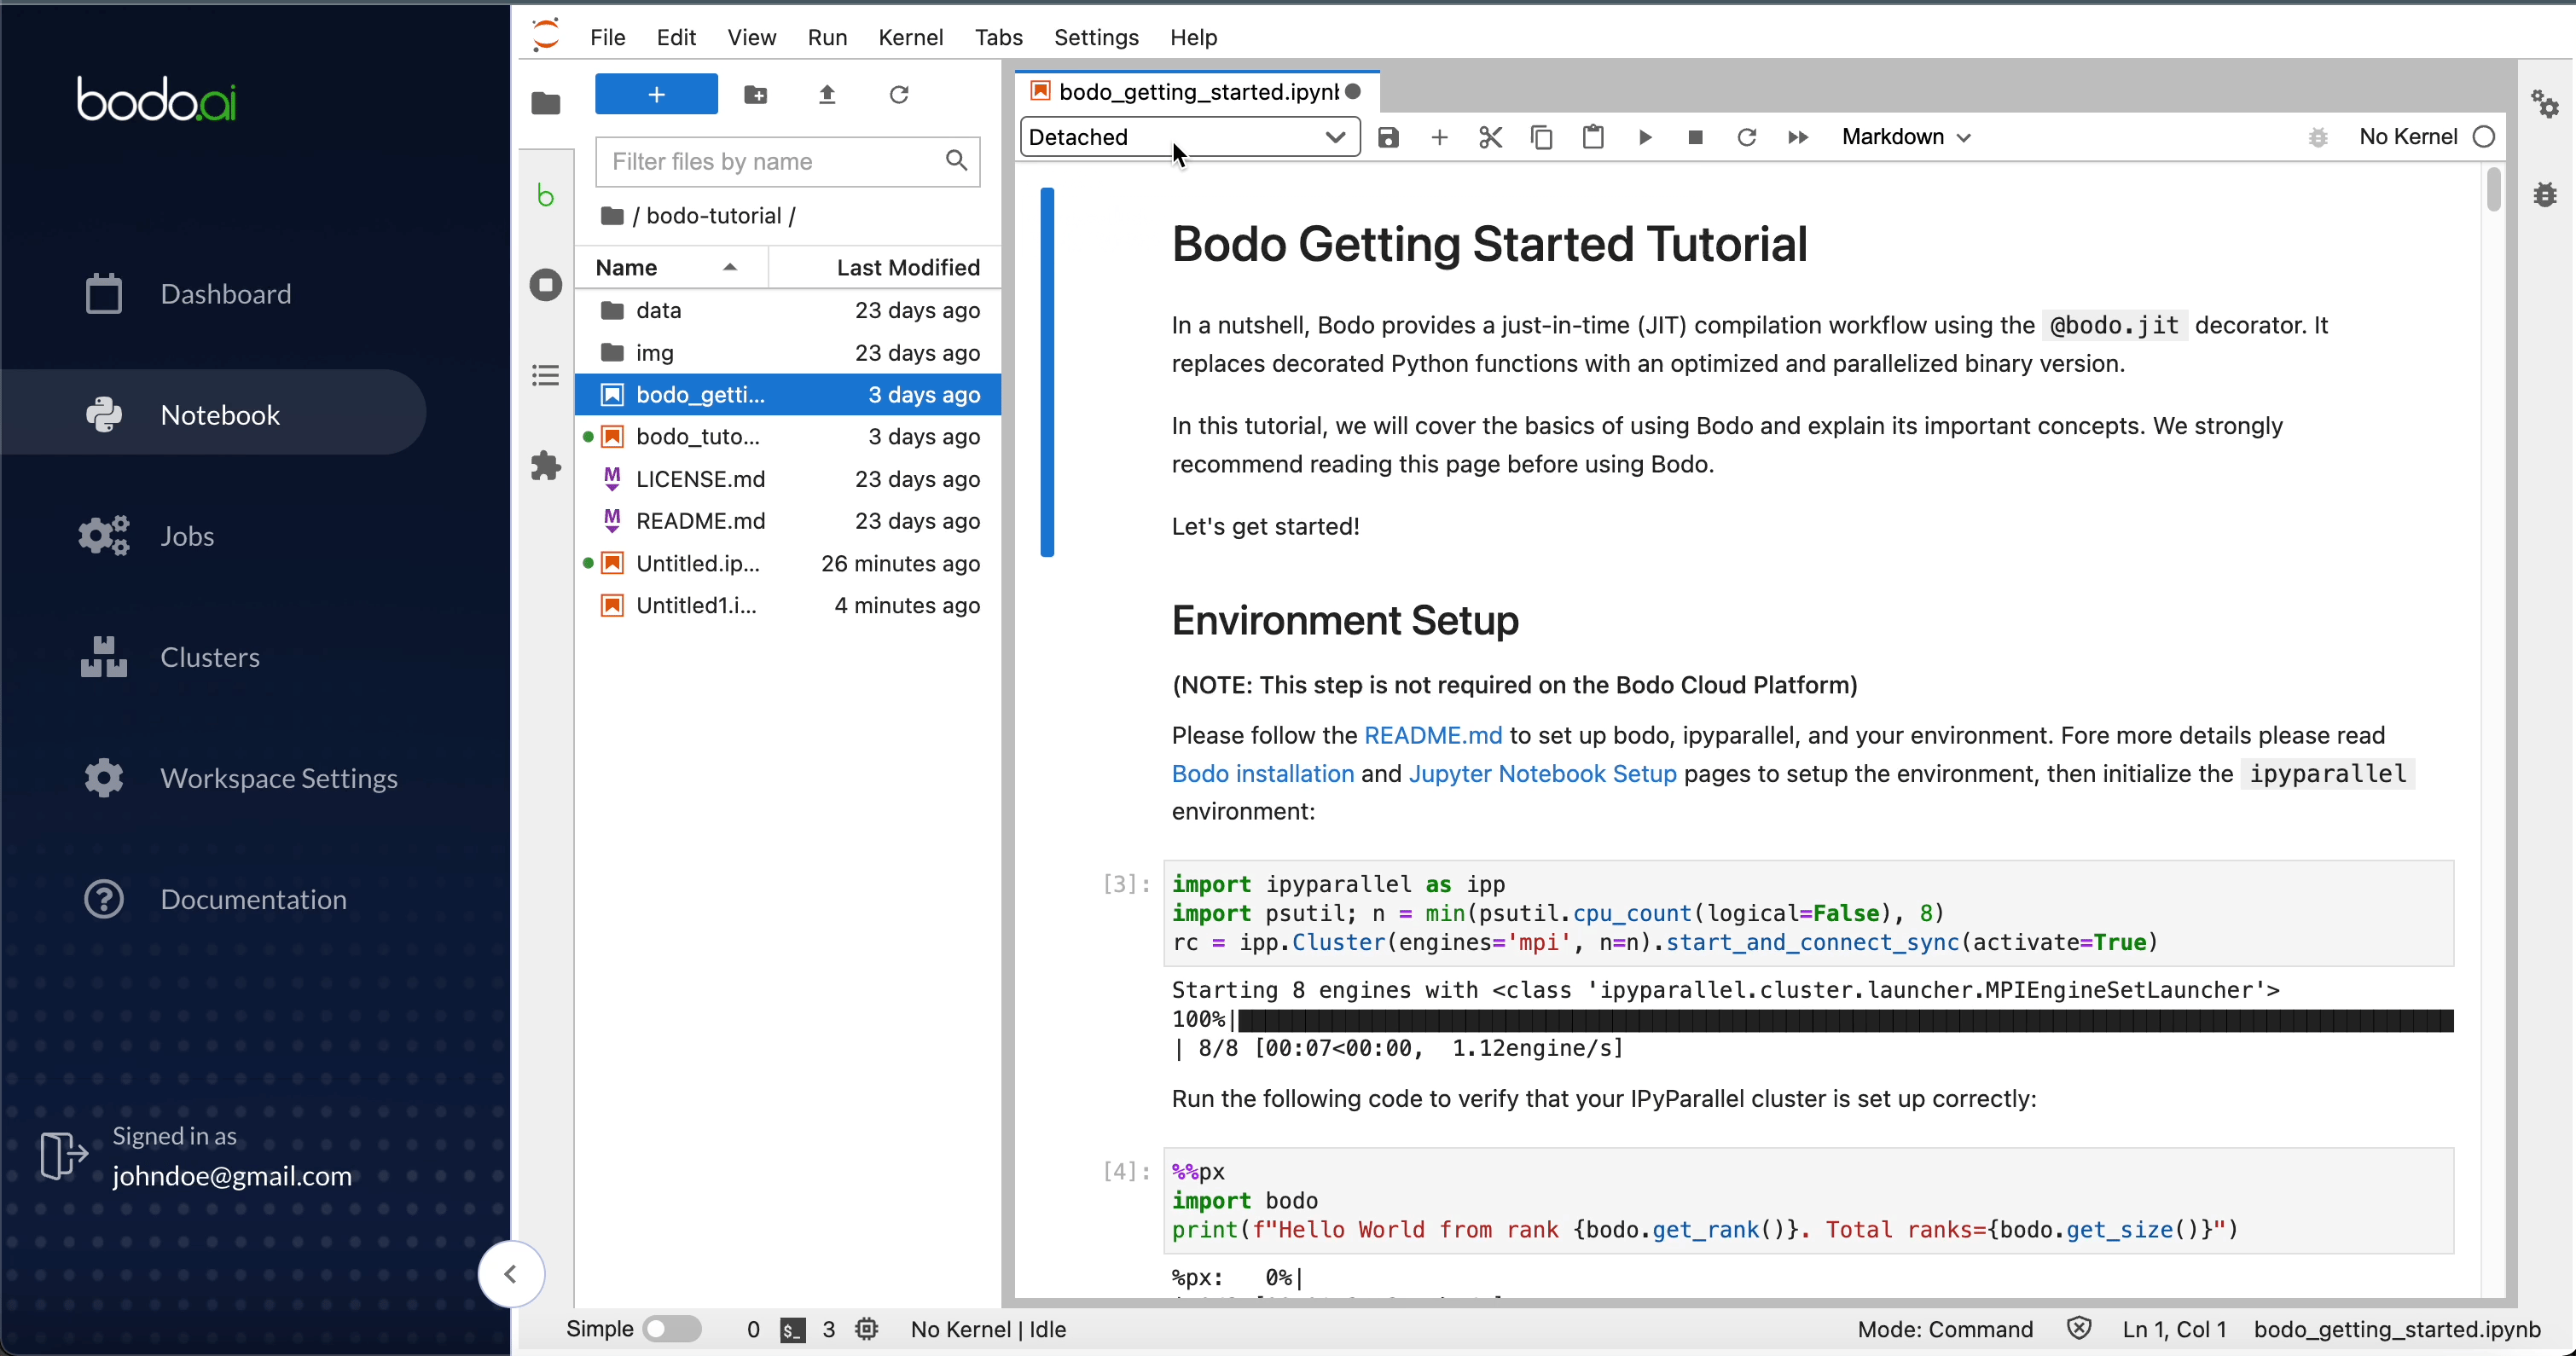Restart the kernel
Image resolution: width=2576 pixels, height=1356 pixels.
coord(1747,137)
